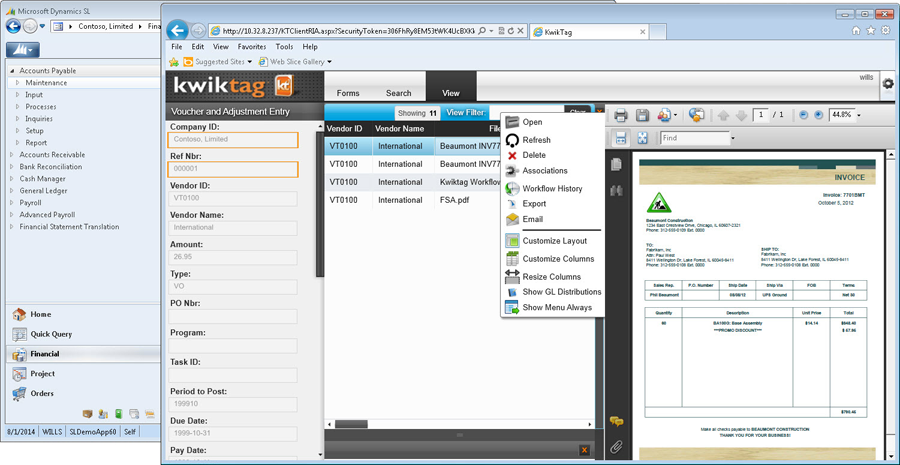Viewport: 900px width, 465px height.
Task: Open Internet Explorer favorites star
Action: (x=871, y=30)
